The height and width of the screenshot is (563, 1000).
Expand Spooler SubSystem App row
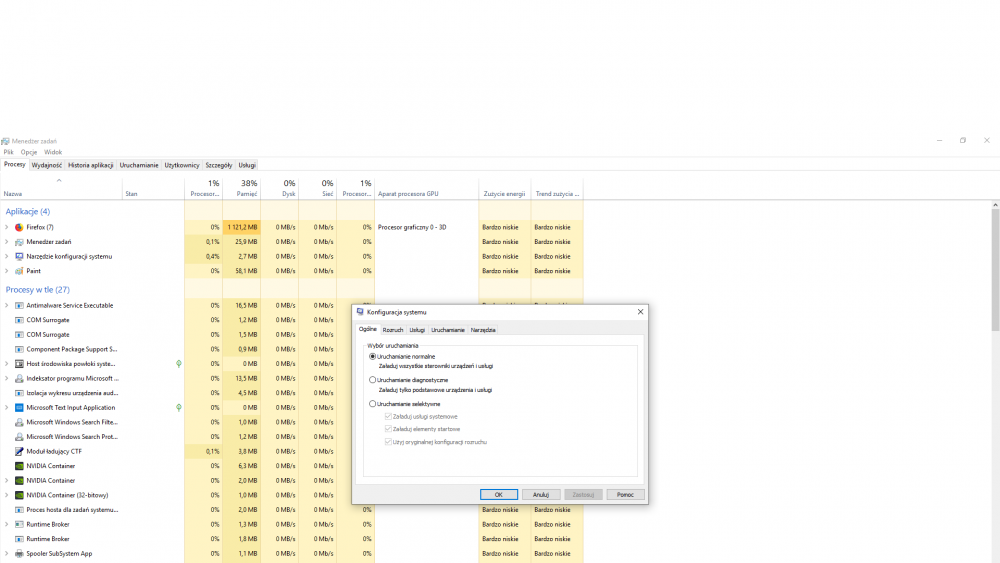coord(7,553)
